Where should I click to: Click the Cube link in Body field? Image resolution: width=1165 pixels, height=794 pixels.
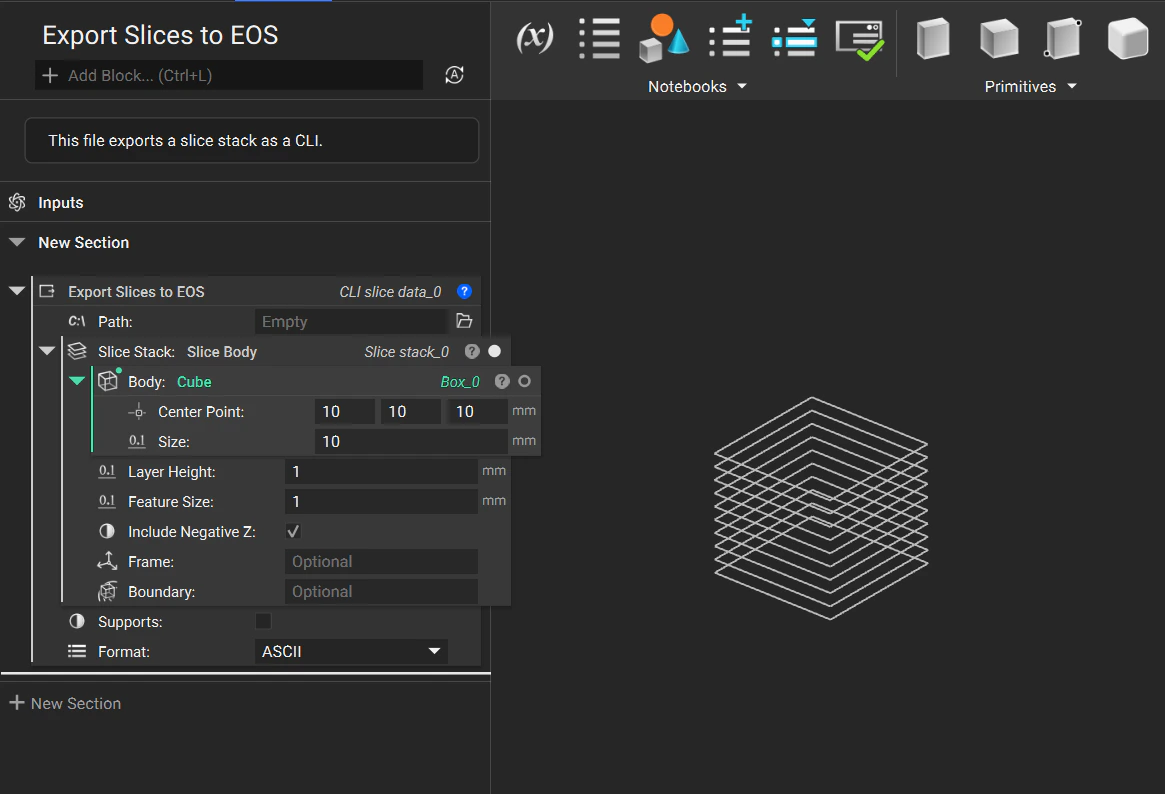(194, 381)
